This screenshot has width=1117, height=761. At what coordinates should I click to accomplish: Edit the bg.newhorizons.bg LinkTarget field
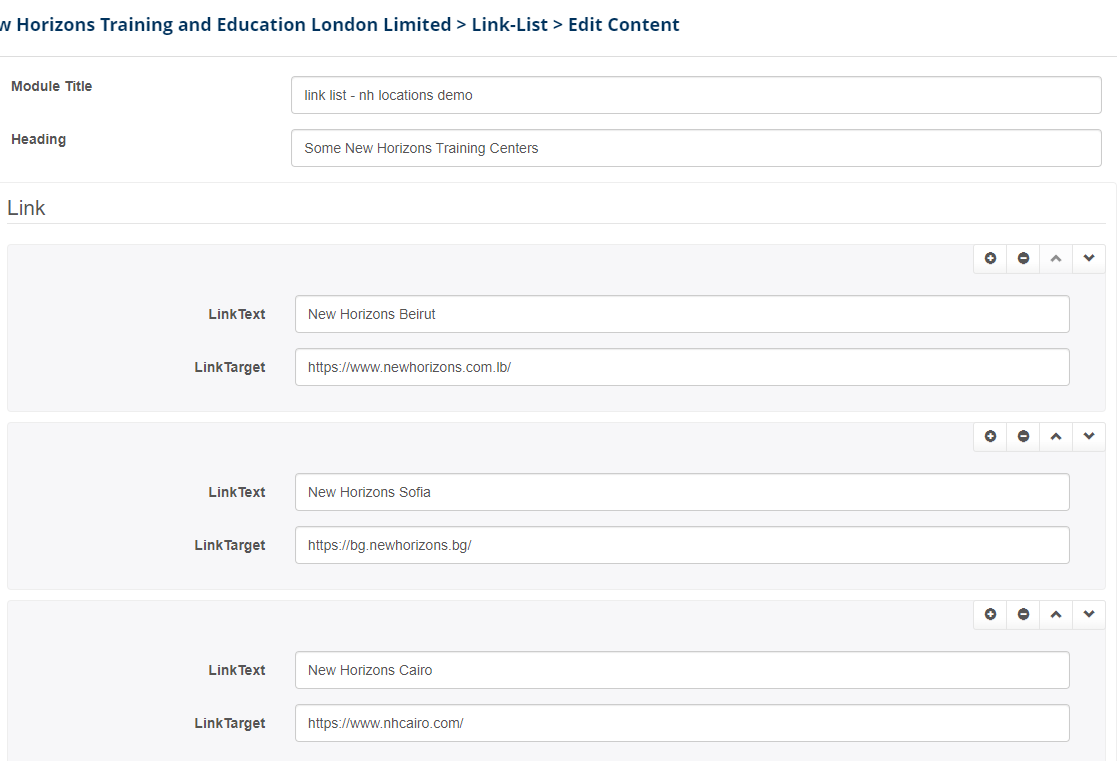(x=682, y=545)
